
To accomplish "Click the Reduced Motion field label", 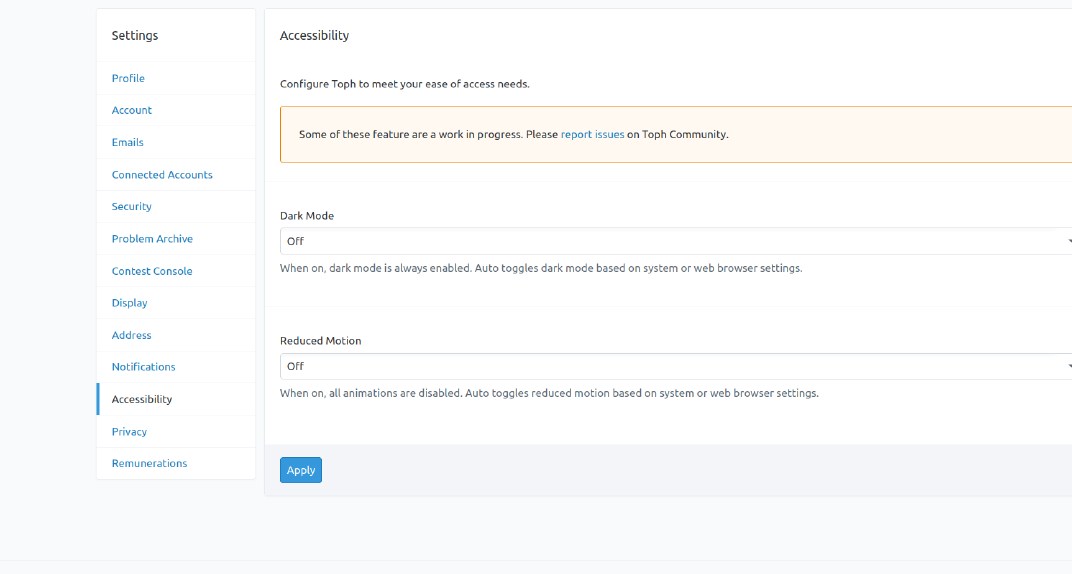I will click(321, 341).
